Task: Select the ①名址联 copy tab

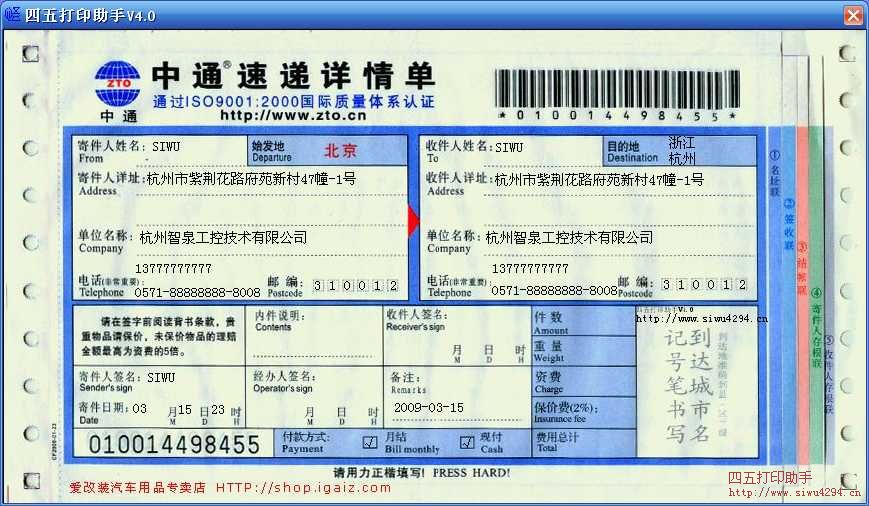Action: click(775, 173)
